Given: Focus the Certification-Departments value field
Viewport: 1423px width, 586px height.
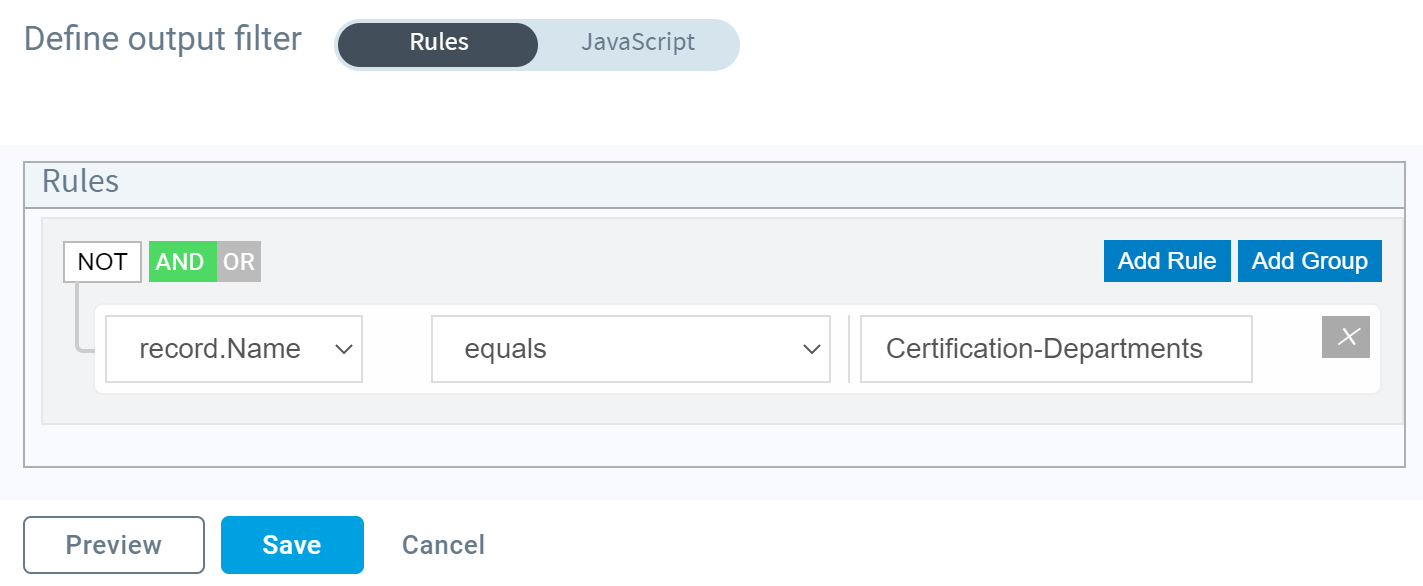Looking at the screenshot, I should [1056, 349].
